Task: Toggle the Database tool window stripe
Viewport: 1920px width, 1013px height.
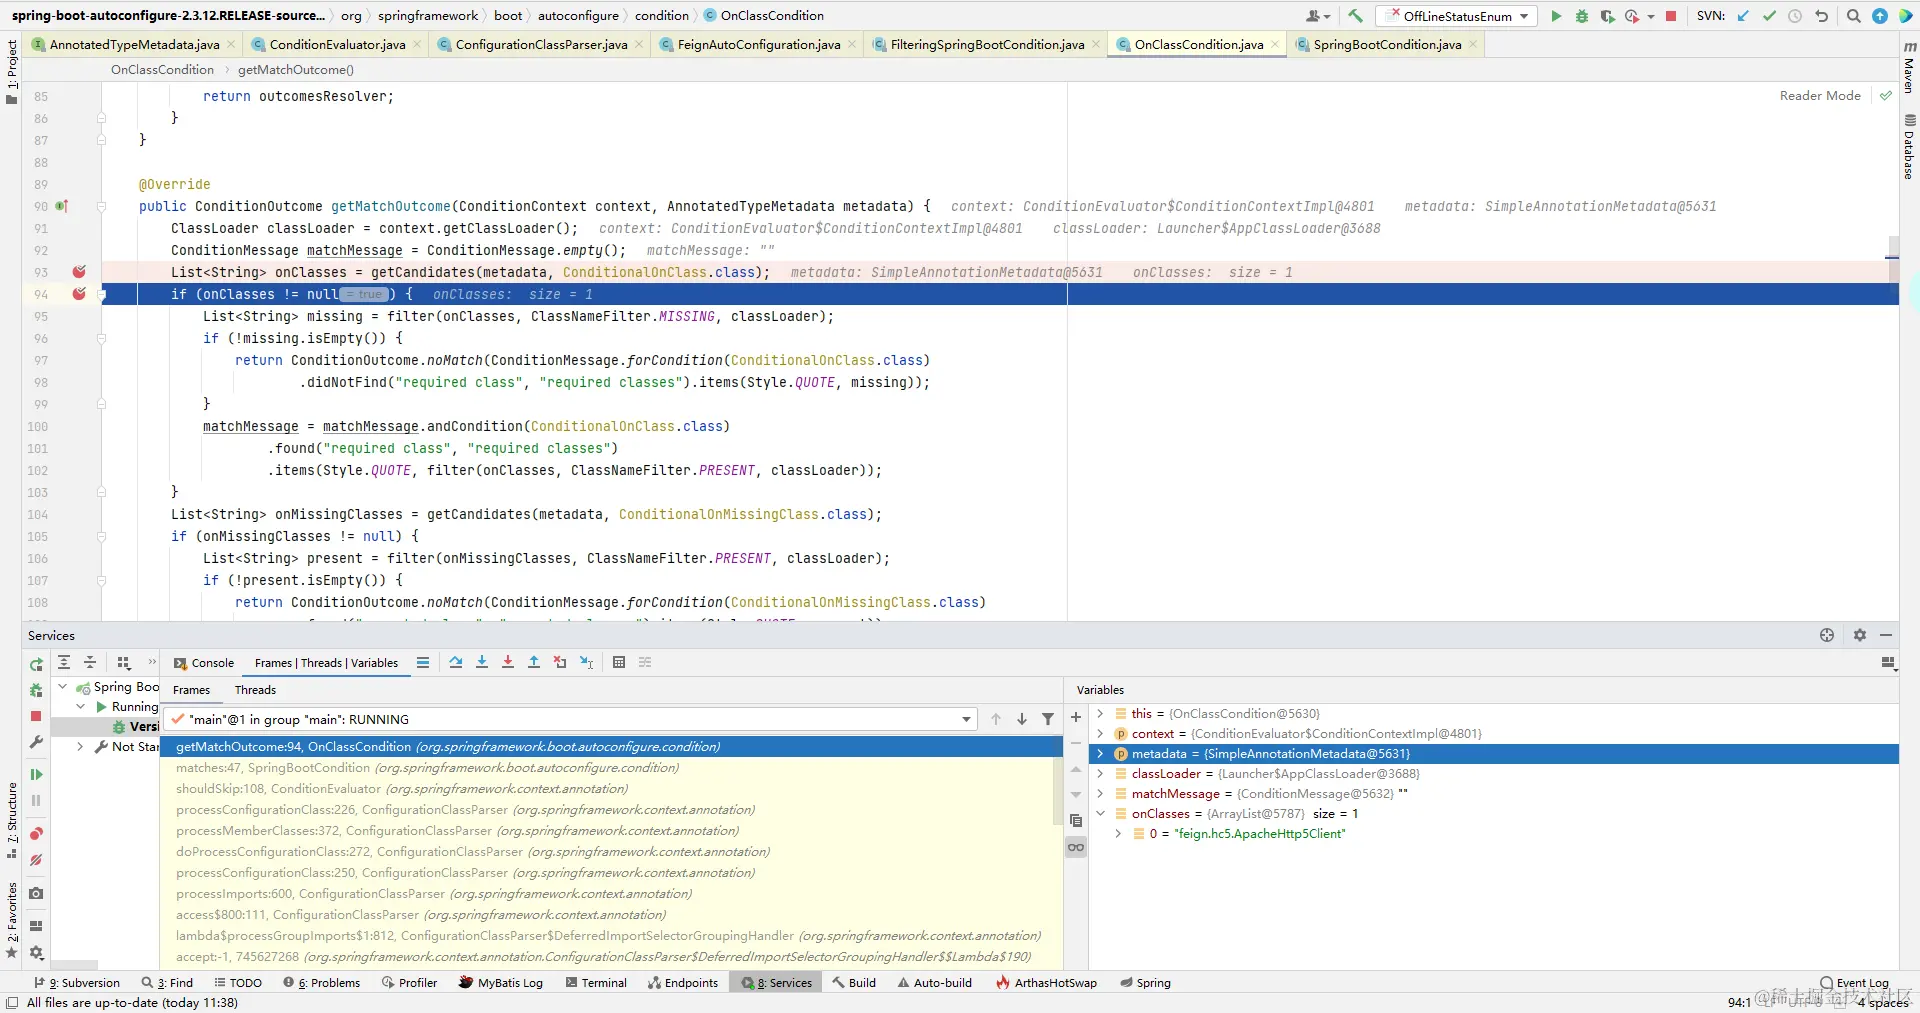Action: point(1909,147)
